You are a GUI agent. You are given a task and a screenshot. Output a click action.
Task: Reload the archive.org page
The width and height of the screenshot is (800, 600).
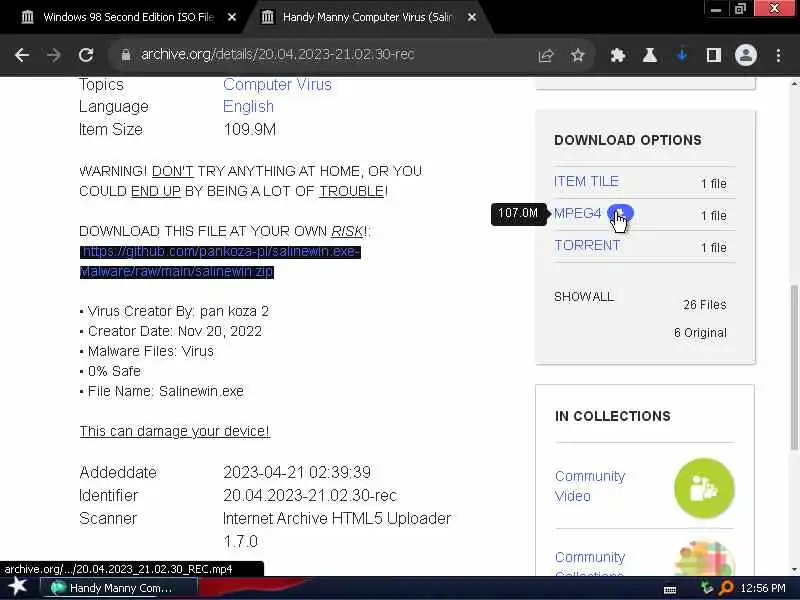(x=86, y=55)
